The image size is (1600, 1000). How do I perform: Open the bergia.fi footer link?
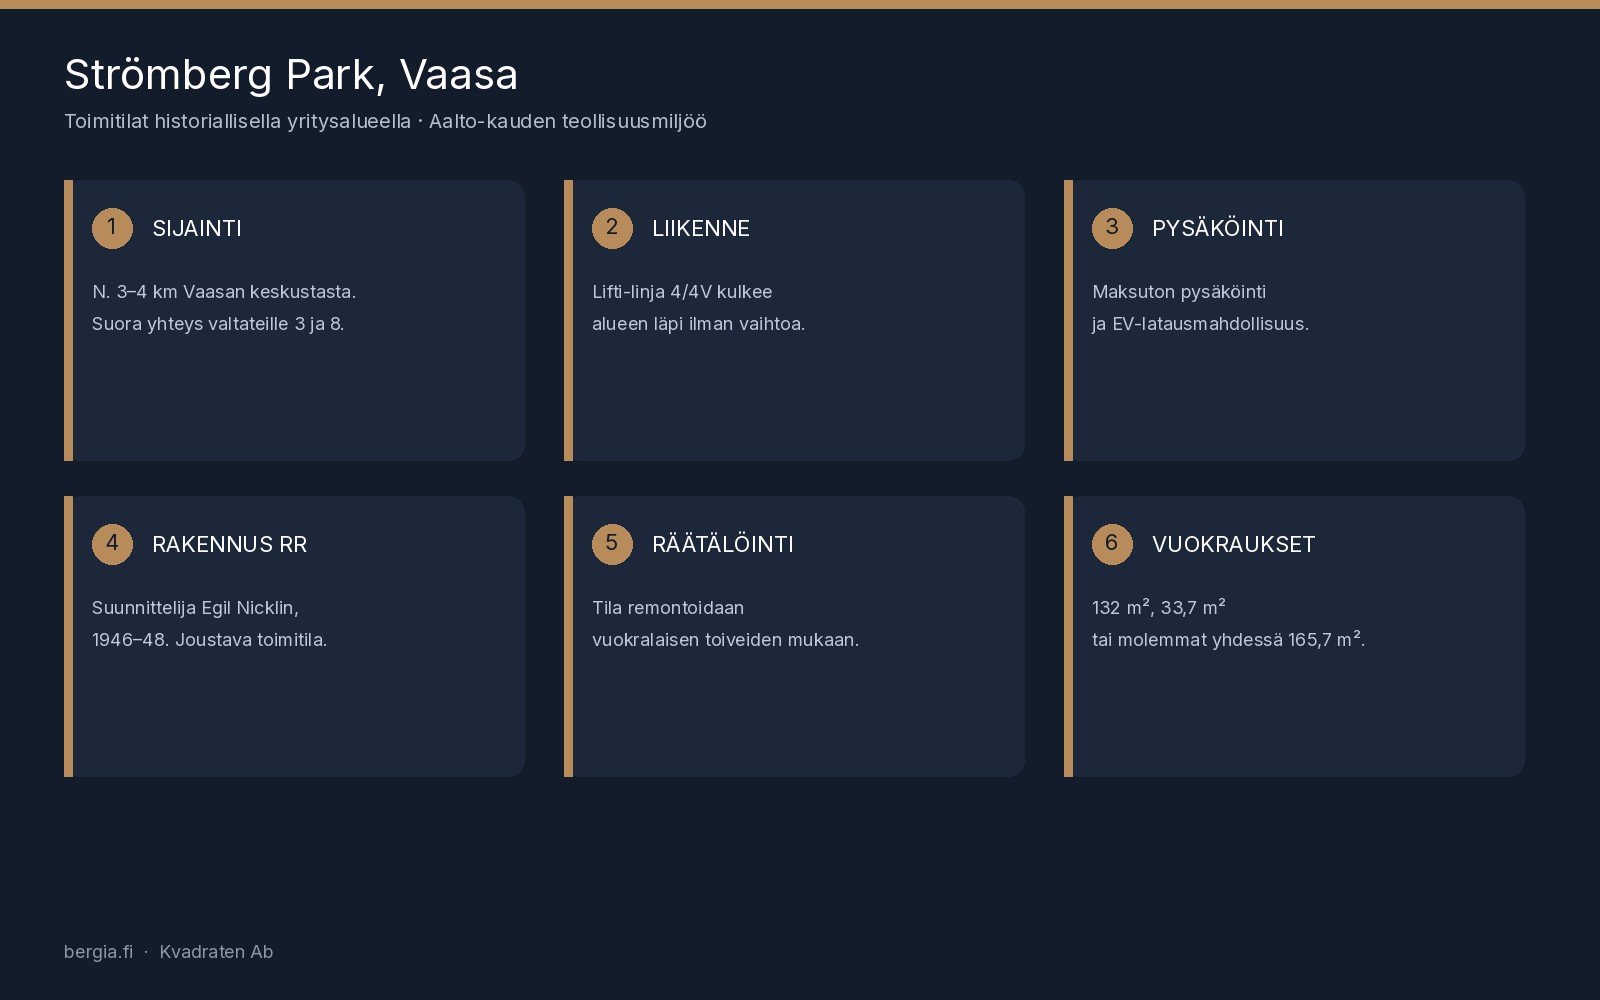click(x=98, y=952)
